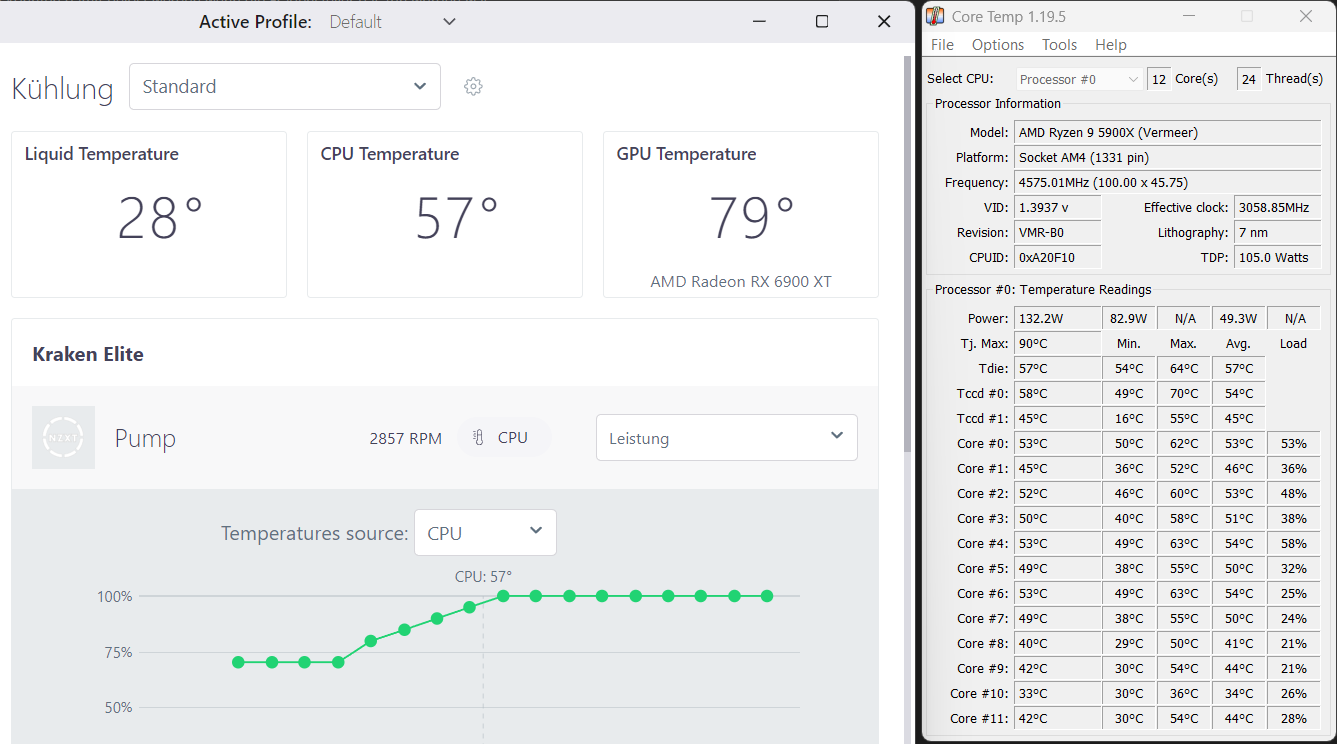Click the Core #4 load 58% value

[1294, 543]
